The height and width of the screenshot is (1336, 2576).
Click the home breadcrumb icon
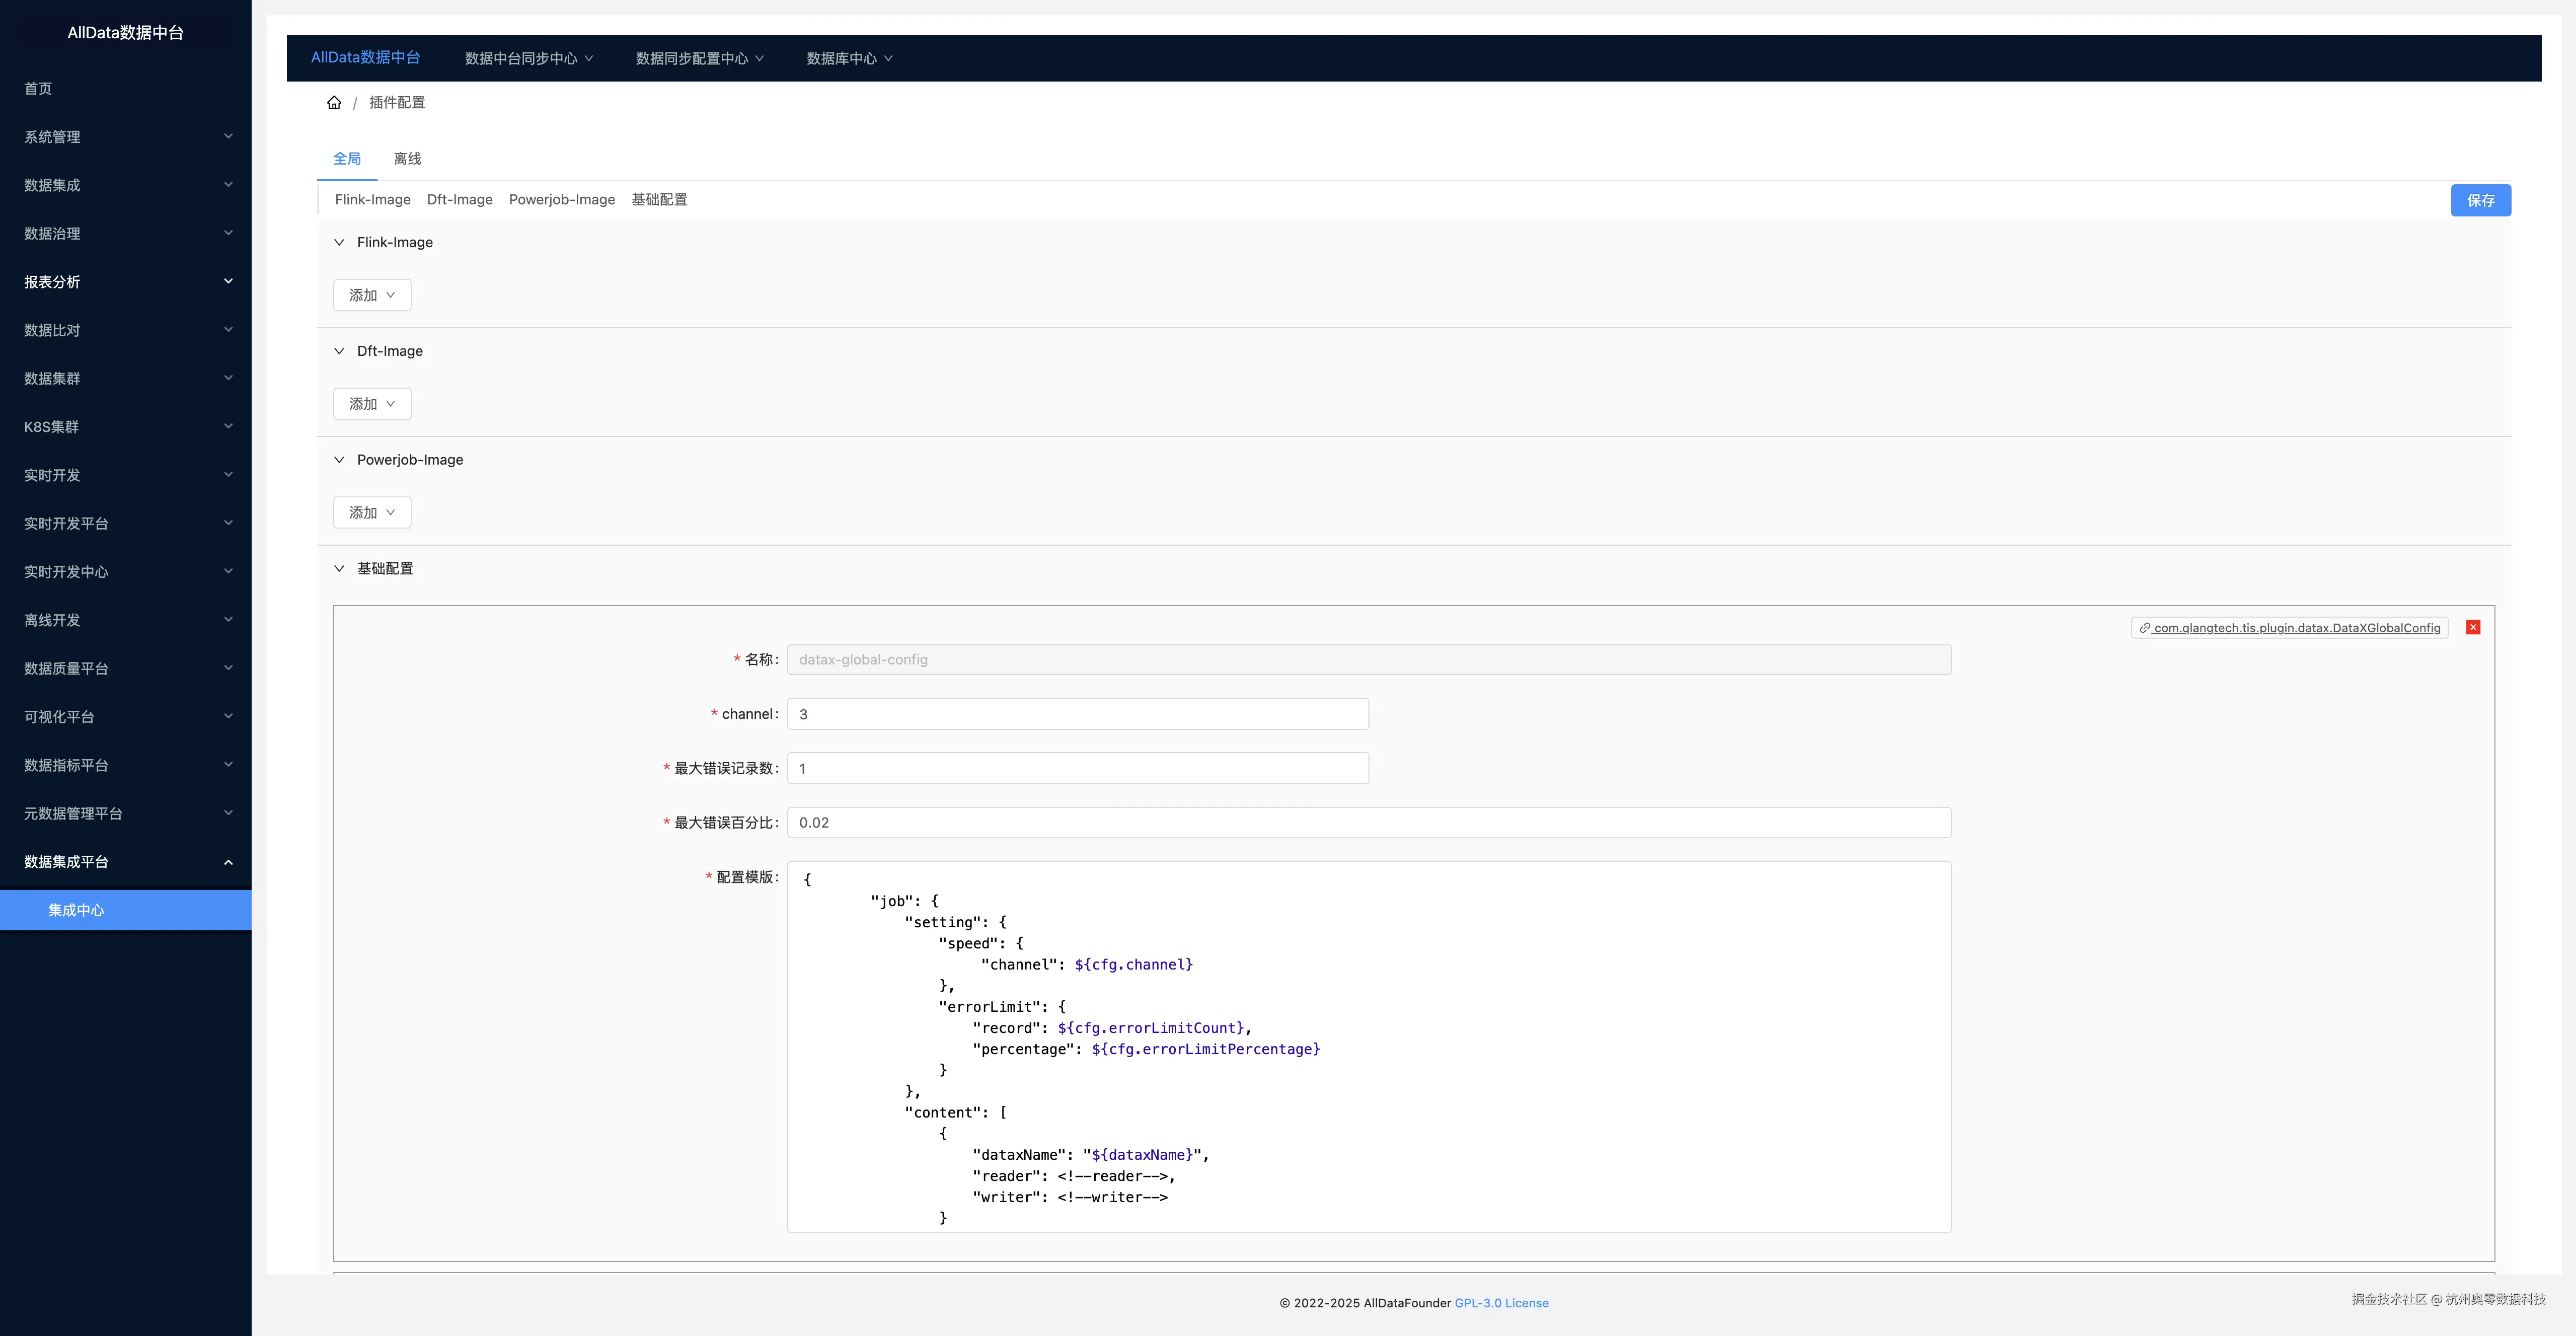pos(334,102)
